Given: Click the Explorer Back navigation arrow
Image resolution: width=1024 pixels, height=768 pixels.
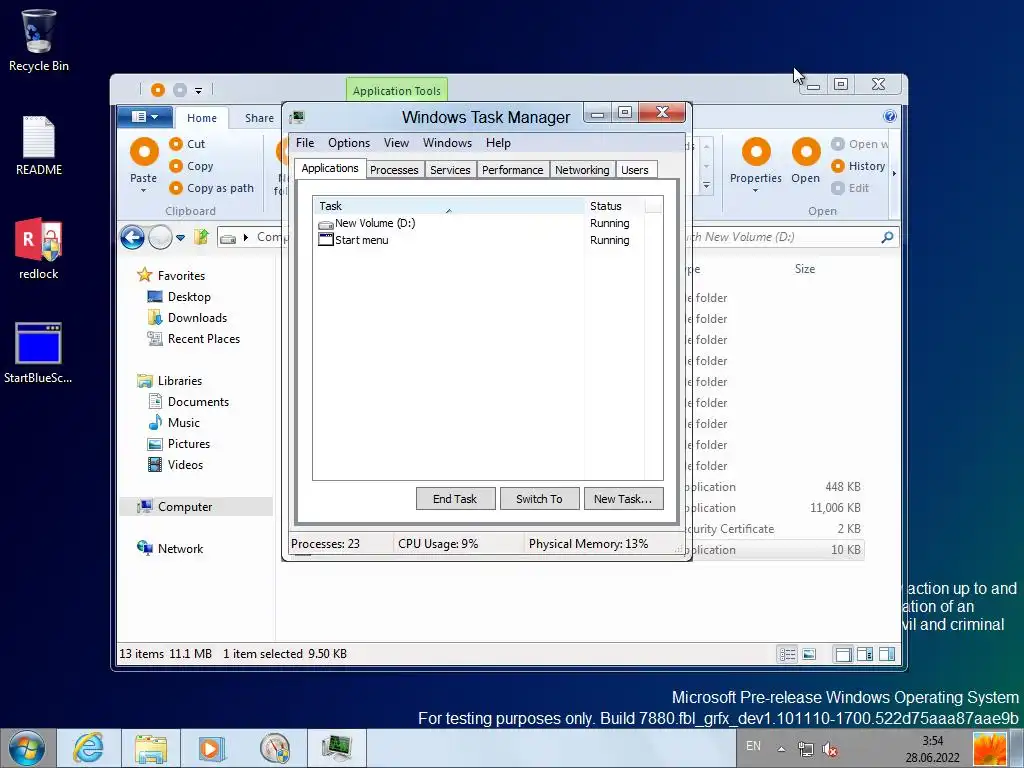Looking at the screenshot, I should pos(132,237).
